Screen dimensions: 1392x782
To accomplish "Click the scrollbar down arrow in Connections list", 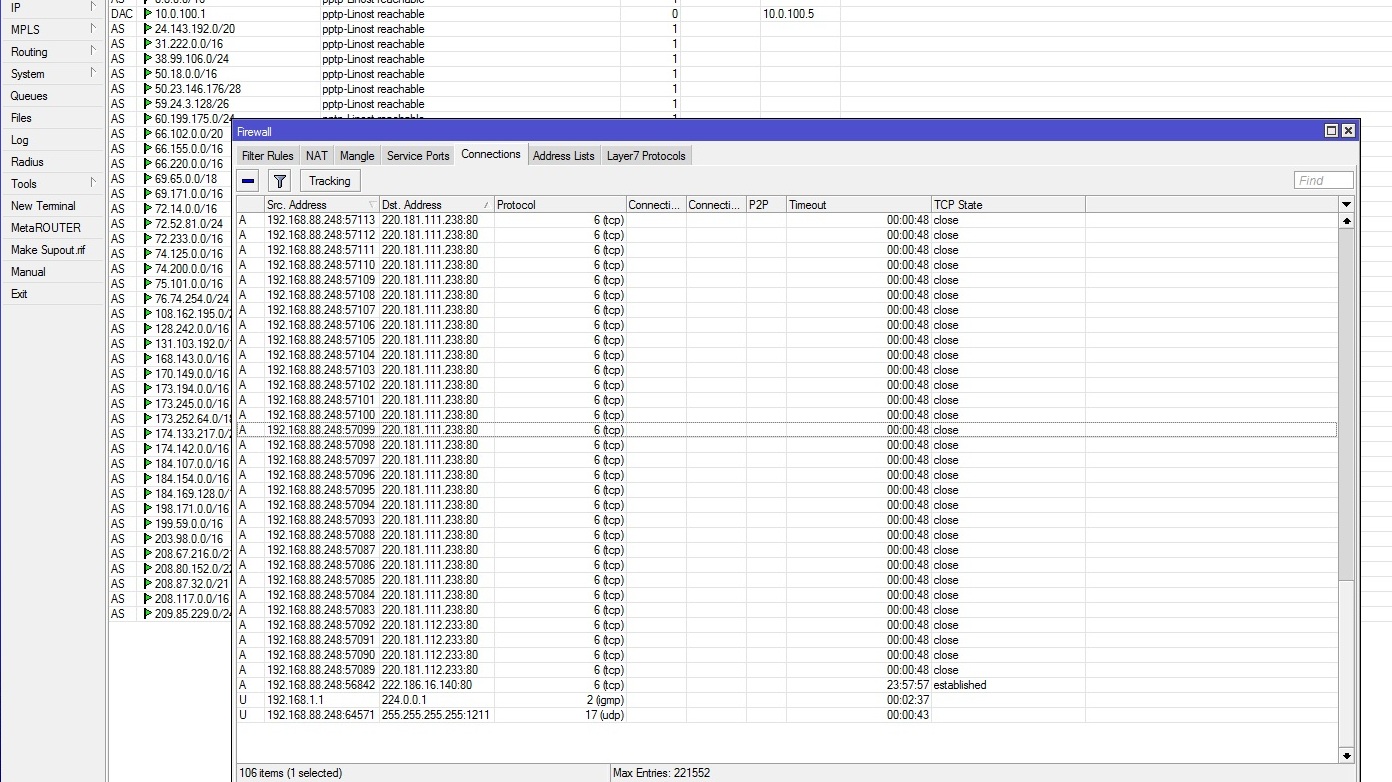I will [1346, 756].
